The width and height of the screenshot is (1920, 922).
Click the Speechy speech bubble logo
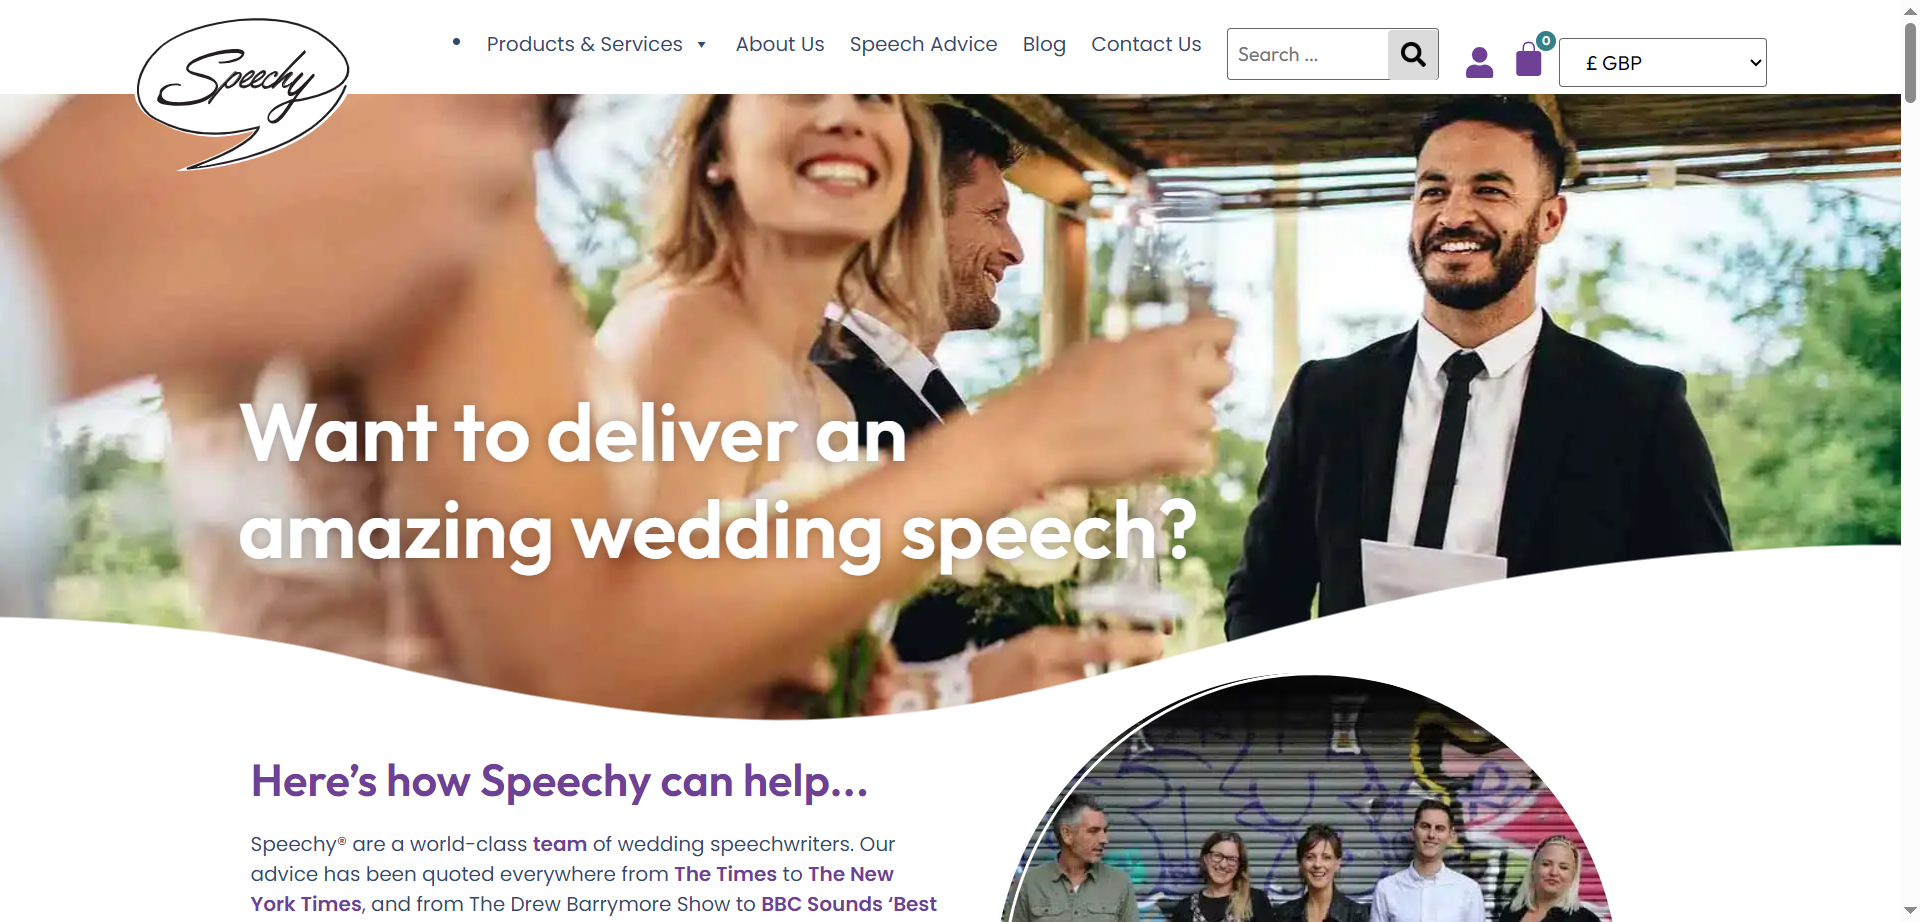(x=243, y=93)
